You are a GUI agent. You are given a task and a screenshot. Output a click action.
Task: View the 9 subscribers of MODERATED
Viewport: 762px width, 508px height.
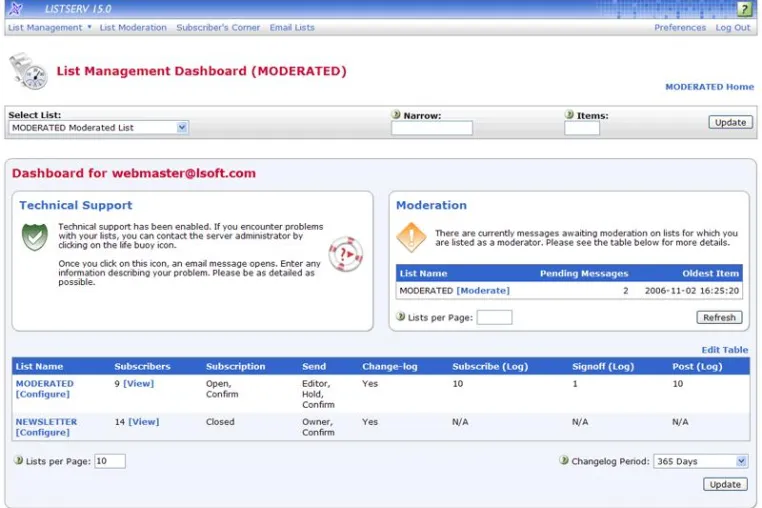point(139,384)
